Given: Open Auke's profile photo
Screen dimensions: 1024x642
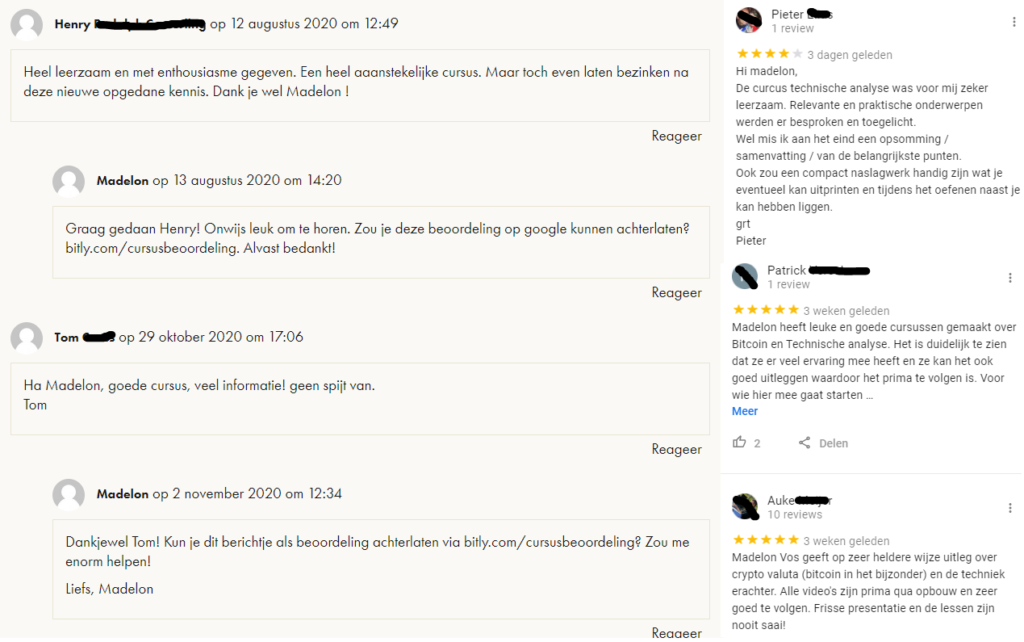Looking at the screenshot, I should point(745,507).
